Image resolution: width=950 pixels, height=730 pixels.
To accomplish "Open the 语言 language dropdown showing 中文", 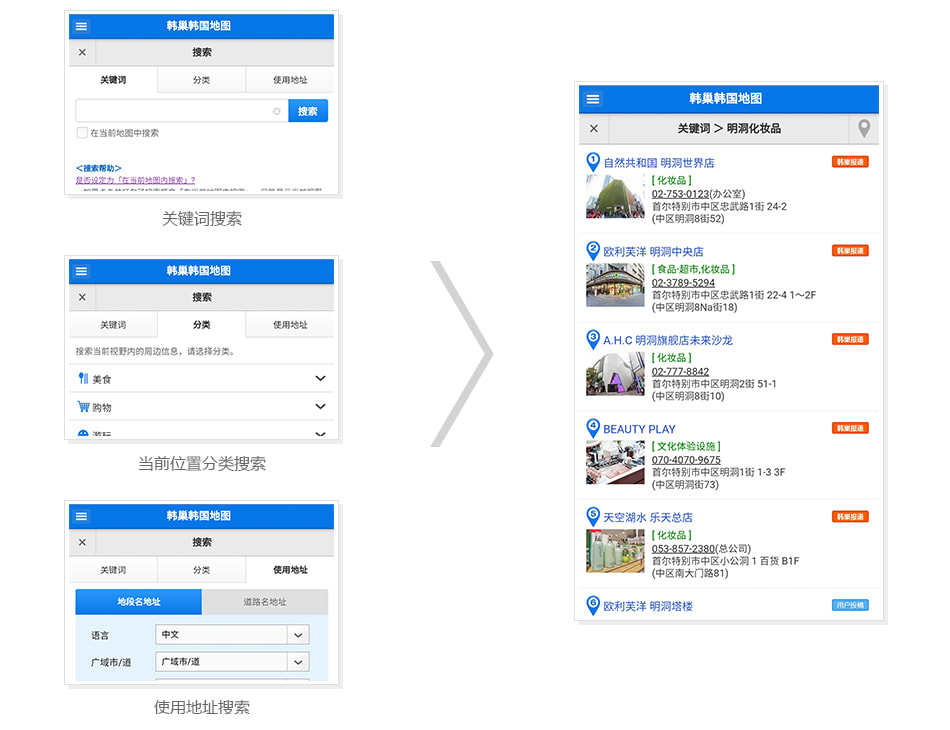I will pyautogui.click(x=231, y=634).
